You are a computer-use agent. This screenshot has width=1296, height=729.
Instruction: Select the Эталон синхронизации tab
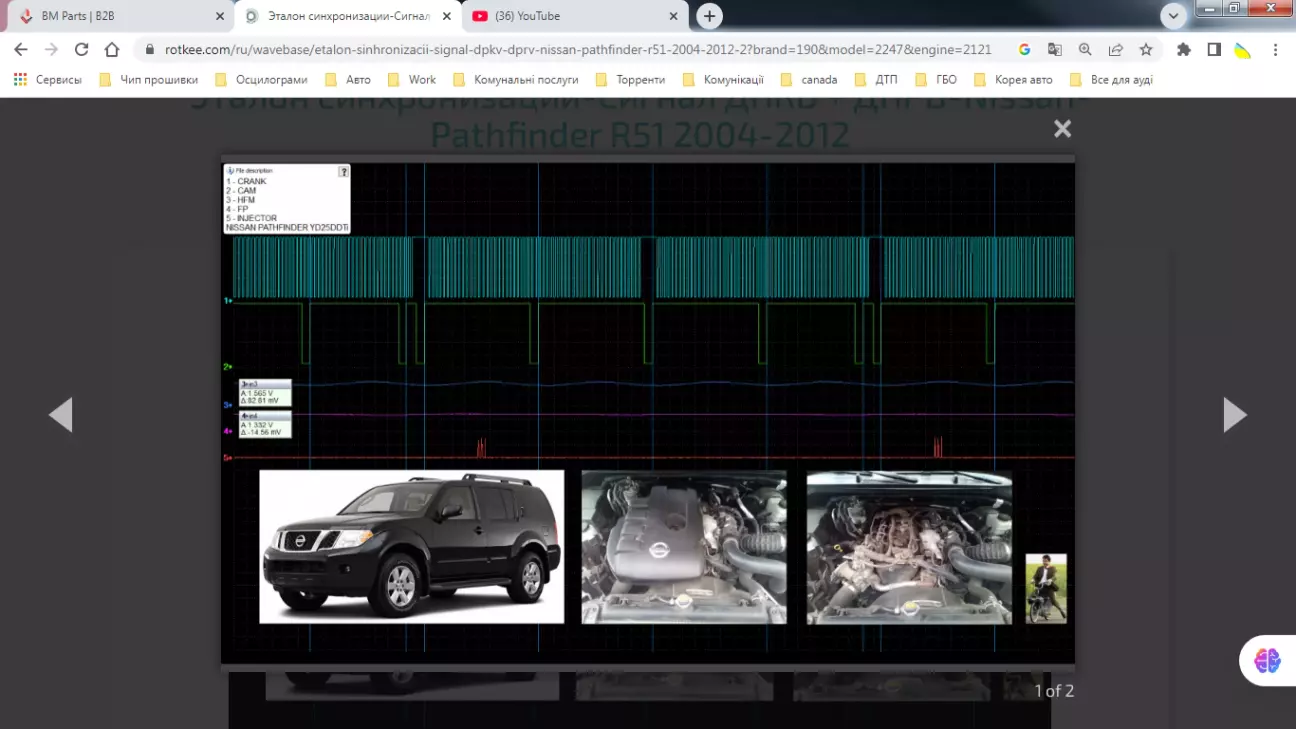click(347, 16)
